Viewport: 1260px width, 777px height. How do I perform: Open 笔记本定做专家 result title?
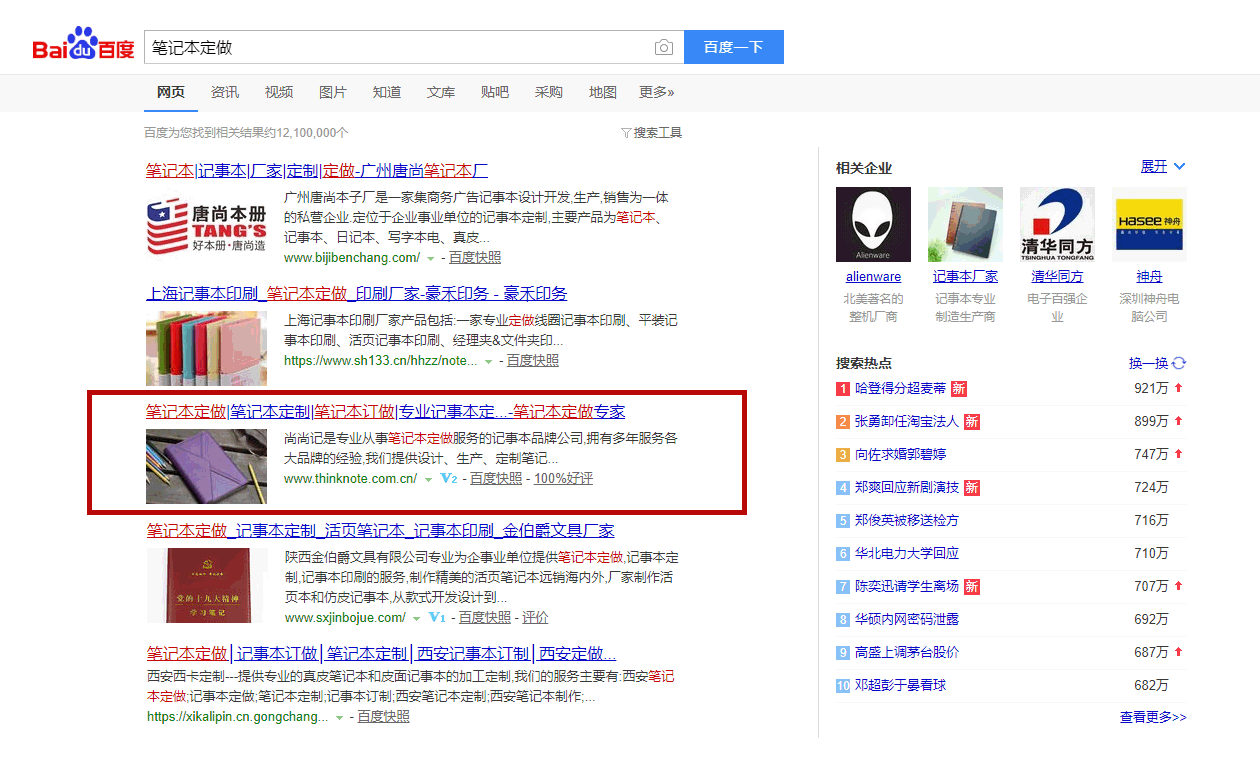pos(386,411)
